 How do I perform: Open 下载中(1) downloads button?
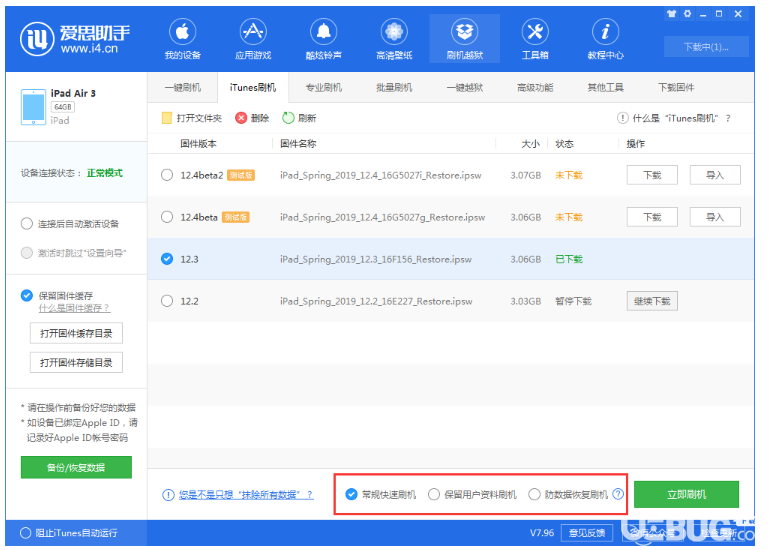point(706,47)
